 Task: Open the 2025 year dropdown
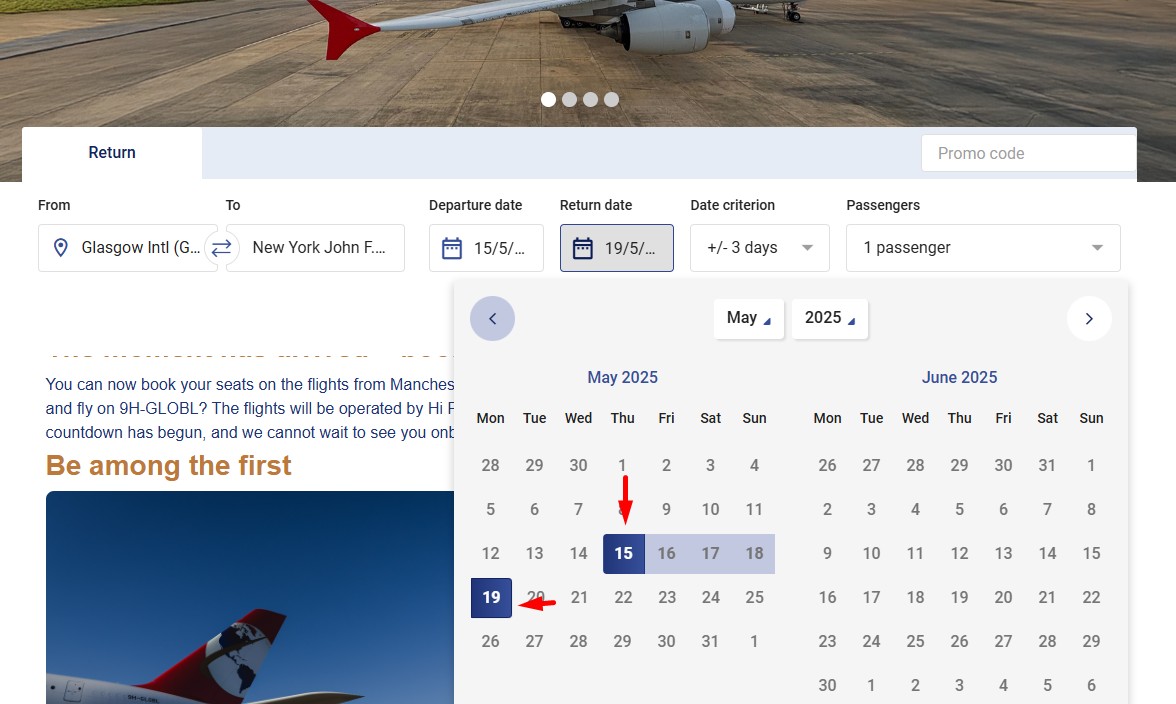(x=829, y=318)
